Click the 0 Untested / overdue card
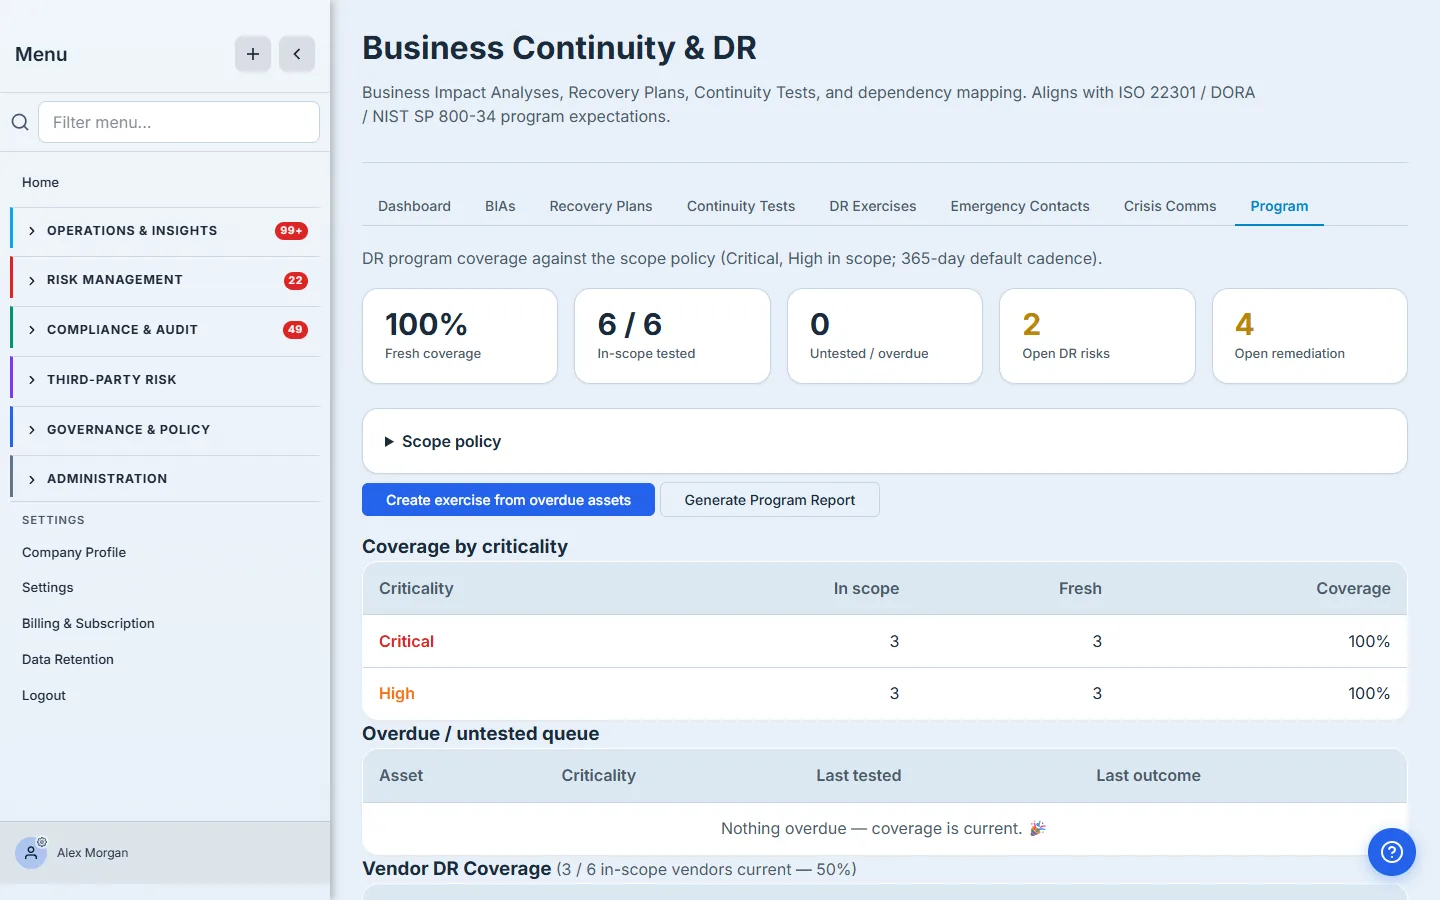This screenshot has height=900, width=1440. tap(885, 336)
